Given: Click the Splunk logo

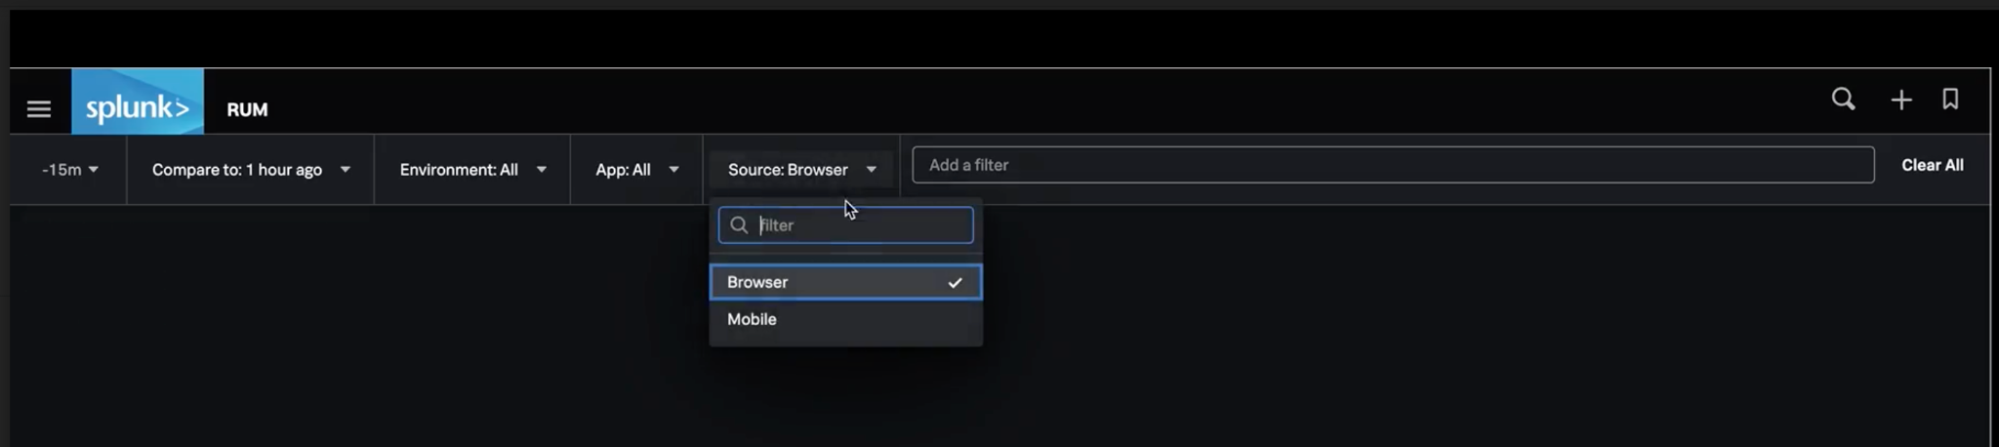Looking at the screenshot, I should 137,102.
